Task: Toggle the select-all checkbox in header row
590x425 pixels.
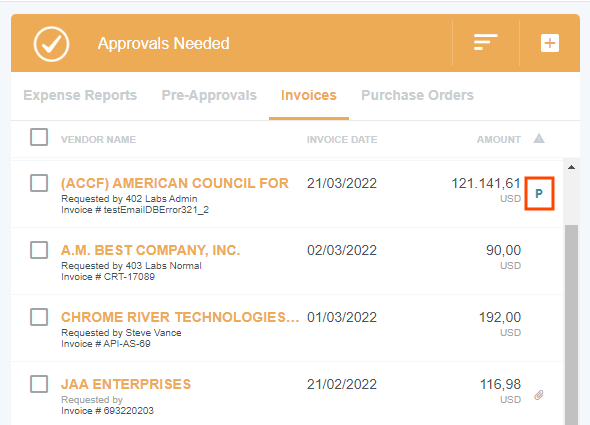Action: pos(39,137)
